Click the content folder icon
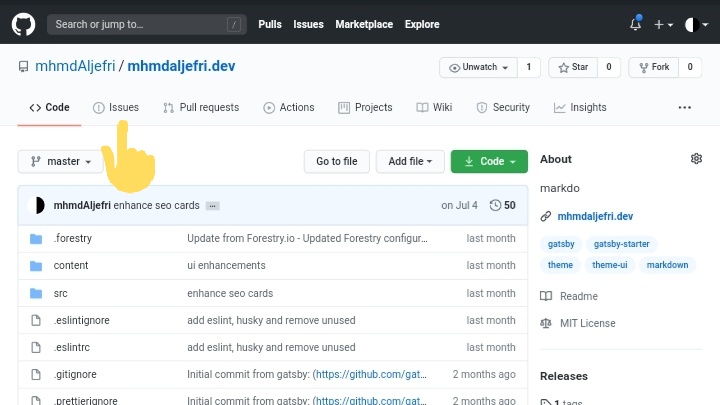This screenshot has height=405, width=720. pyautogui.click(x=36, y=266)
